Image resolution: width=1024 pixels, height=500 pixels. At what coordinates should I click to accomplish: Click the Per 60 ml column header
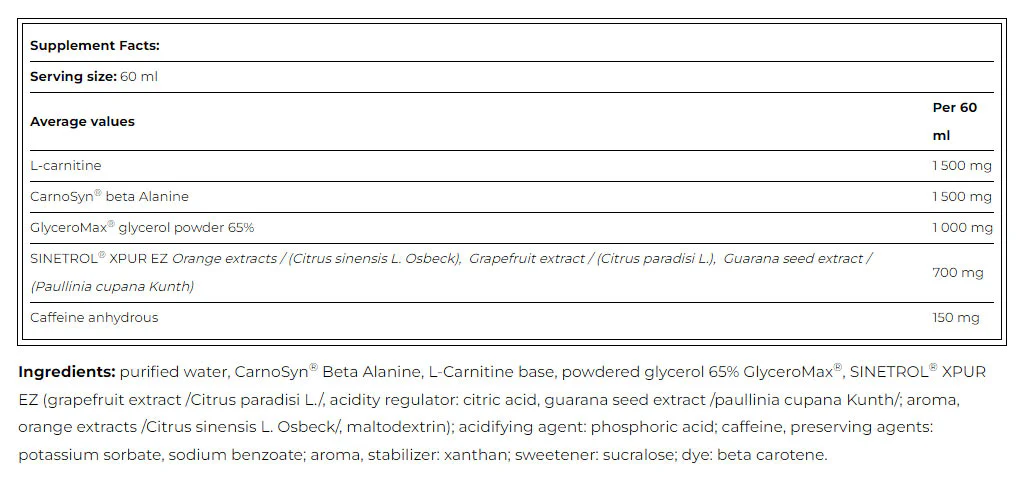tap(955, 121)
